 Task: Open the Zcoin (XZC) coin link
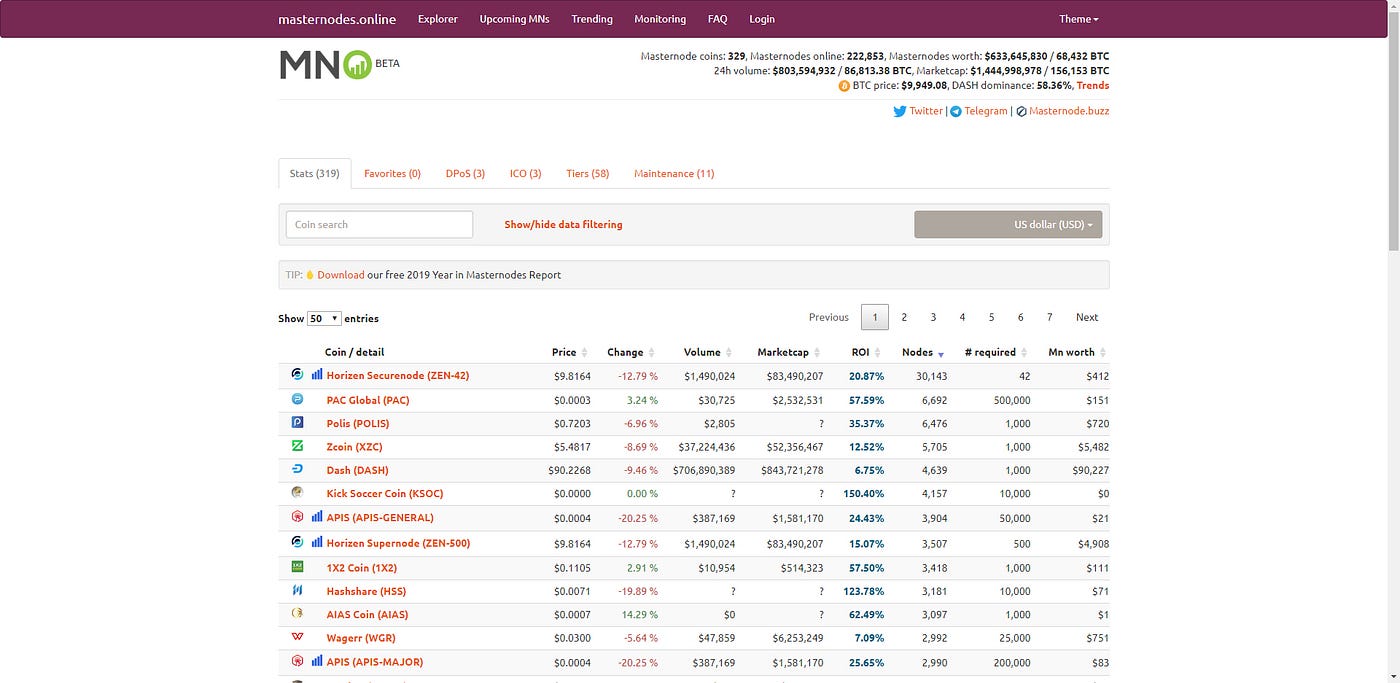[x=354, y=446]
